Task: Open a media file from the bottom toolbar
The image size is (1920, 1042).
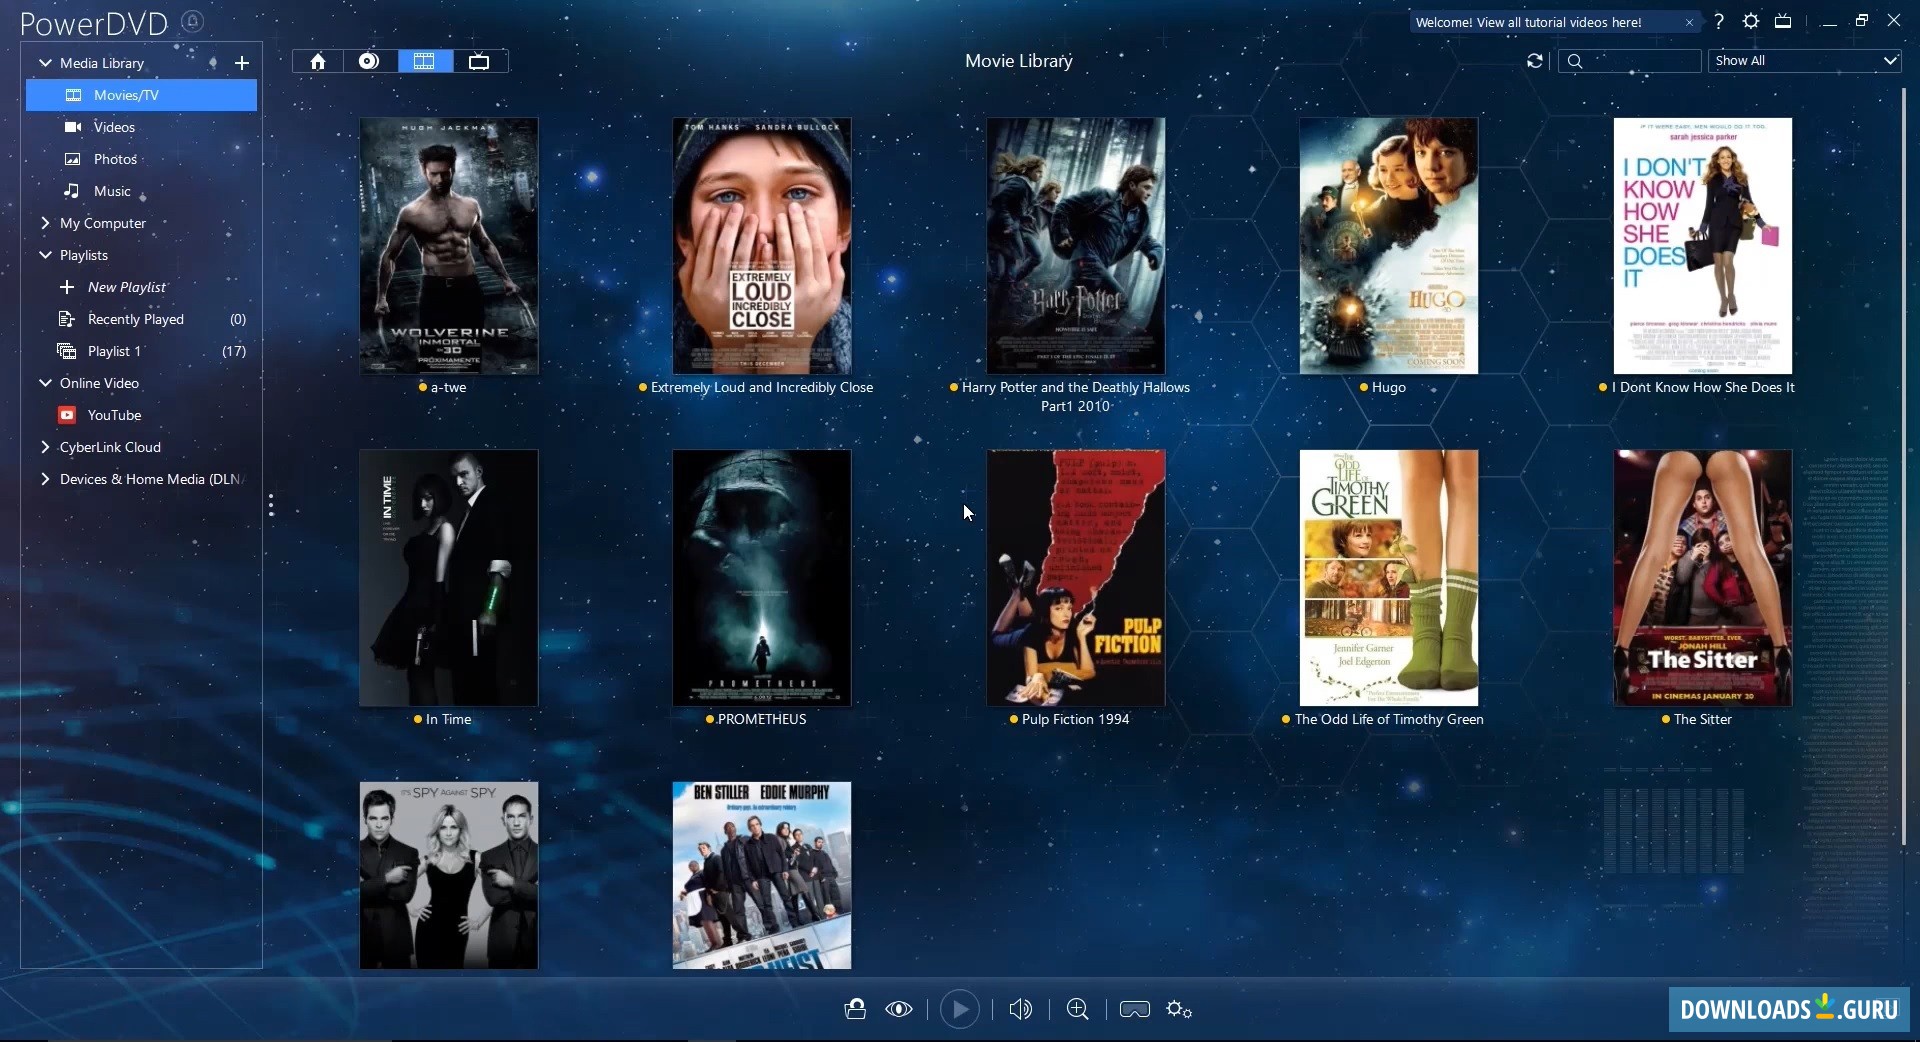Action: click(855, 1009)
